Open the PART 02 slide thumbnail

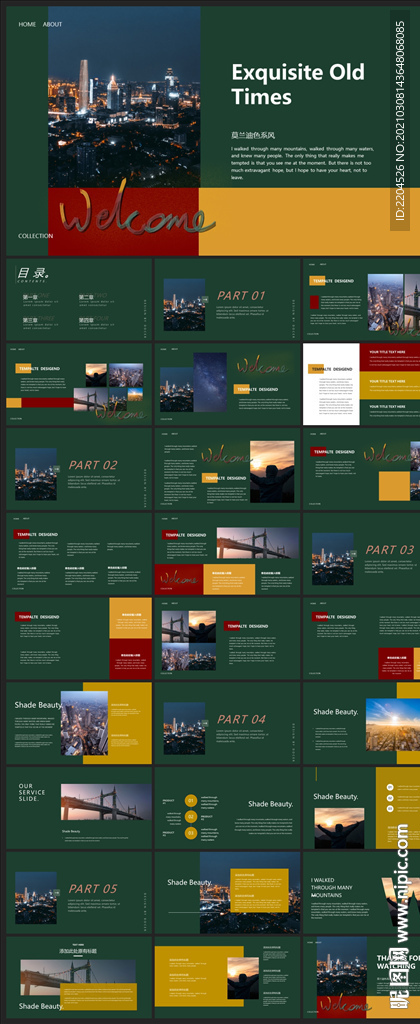click(79, 468)
